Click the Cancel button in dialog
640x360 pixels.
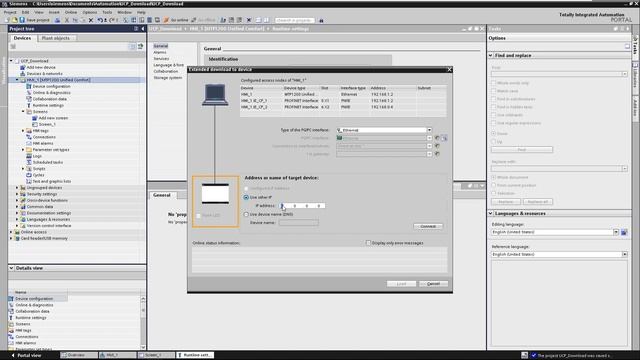[x=433, y=284]
